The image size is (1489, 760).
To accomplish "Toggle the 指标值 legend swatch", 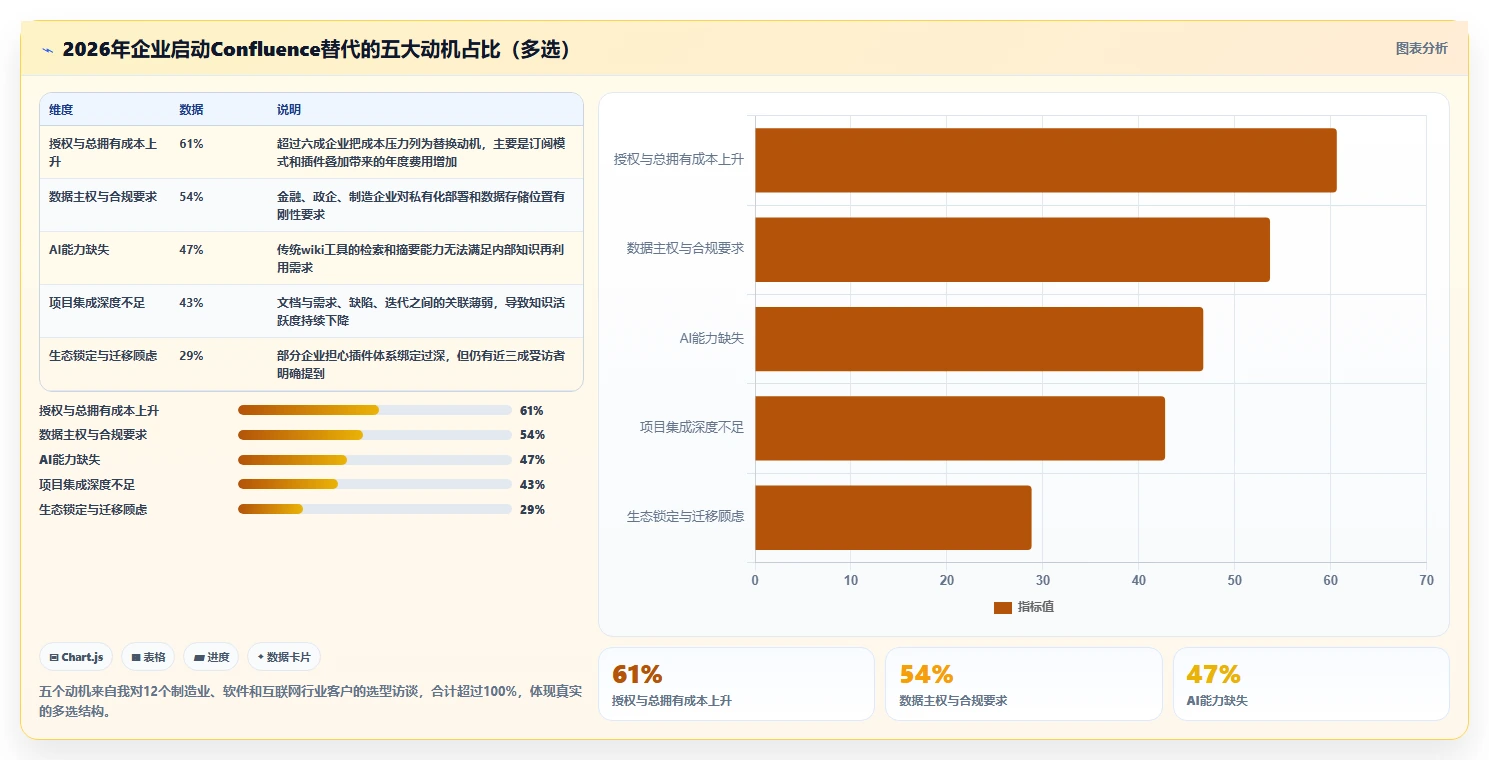I will click(1003, 608).
